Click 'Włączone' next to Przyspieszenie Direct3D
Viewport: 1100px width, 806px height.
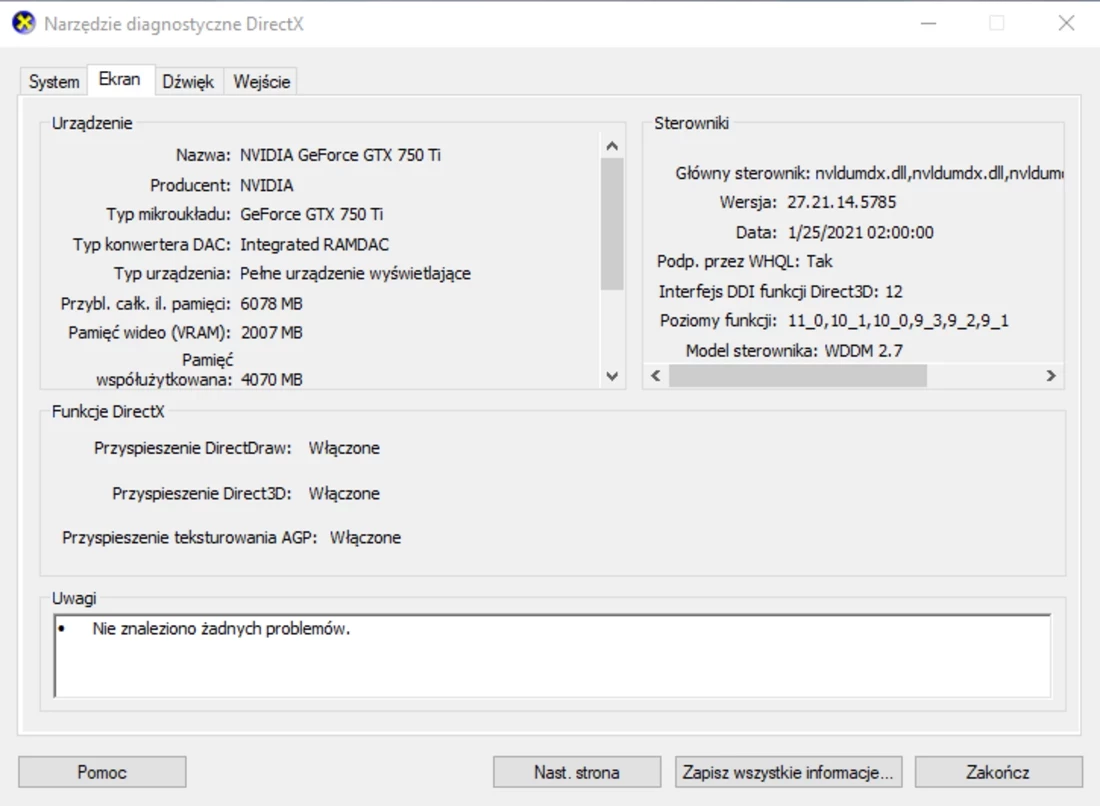pos(344,494)
